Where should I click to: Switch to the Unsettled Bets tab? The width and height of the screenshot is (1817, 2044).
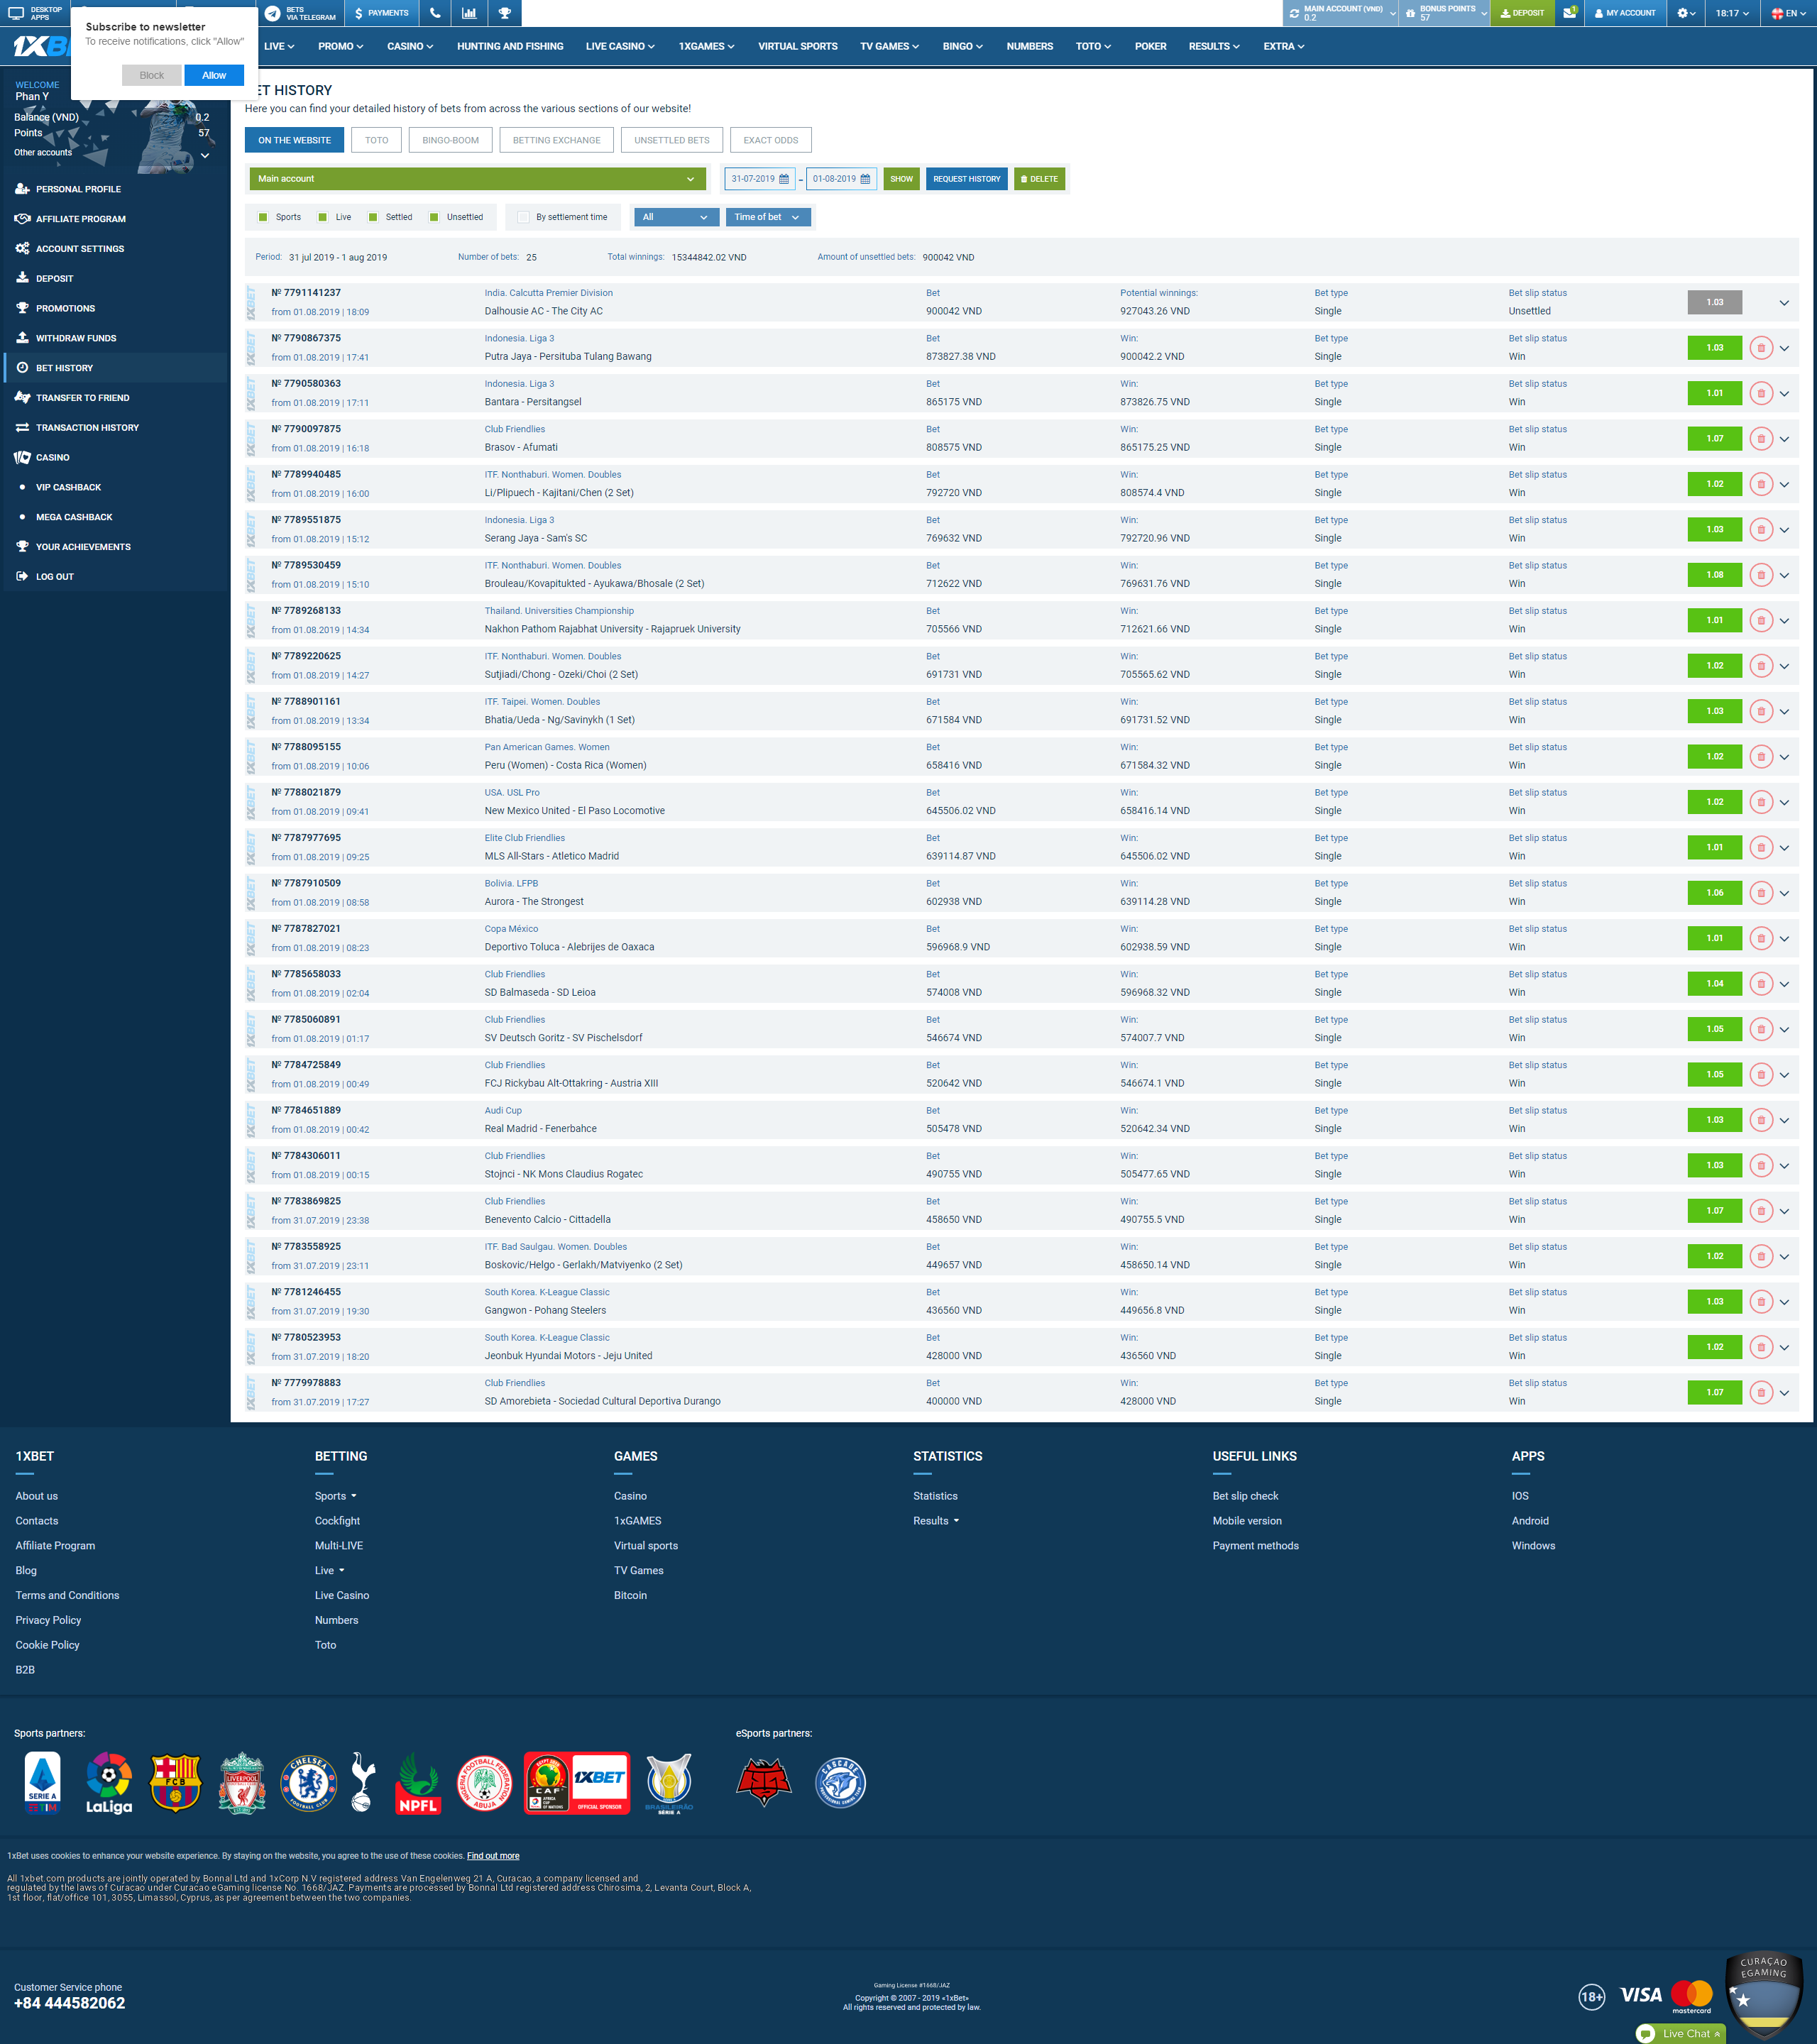pos(671,140)
